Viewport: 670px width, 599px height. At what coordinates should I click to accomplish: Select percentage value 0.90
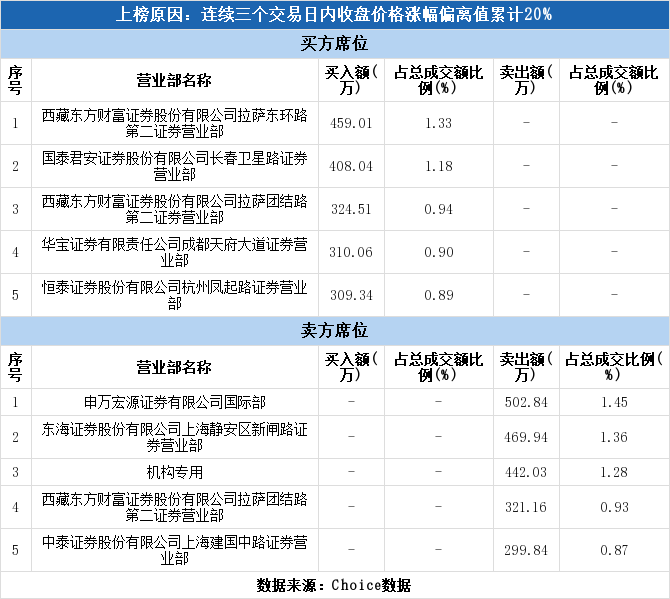coord(438,253)
